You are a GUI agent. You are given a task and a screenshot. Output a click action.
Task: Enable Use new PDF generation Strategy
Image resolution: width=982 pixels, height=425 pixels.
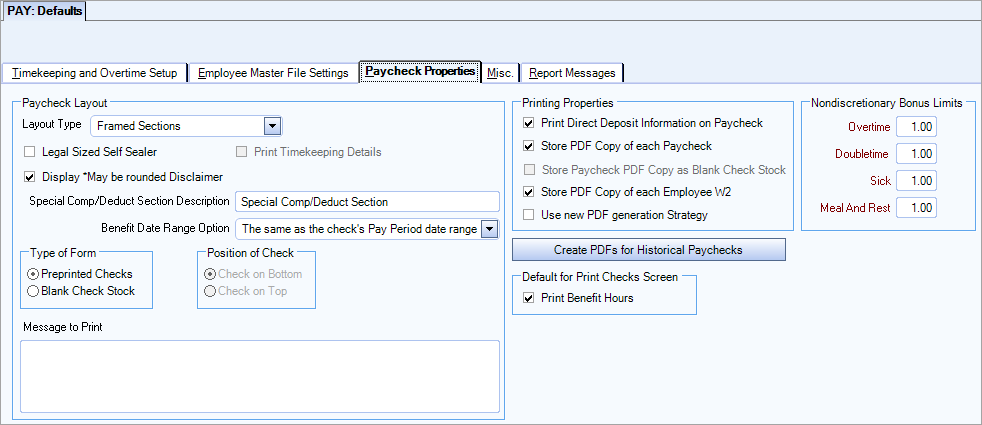529,215
